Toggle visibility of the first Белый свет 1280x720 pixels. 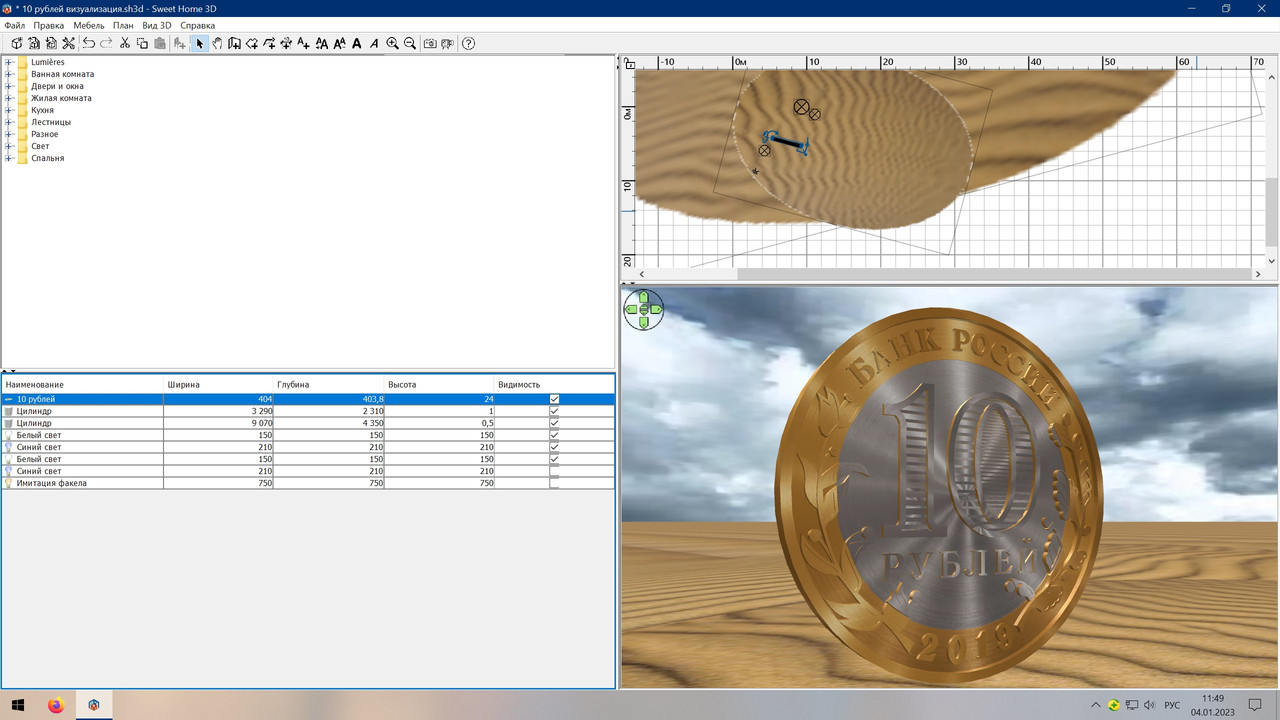(x=555, y=435)
